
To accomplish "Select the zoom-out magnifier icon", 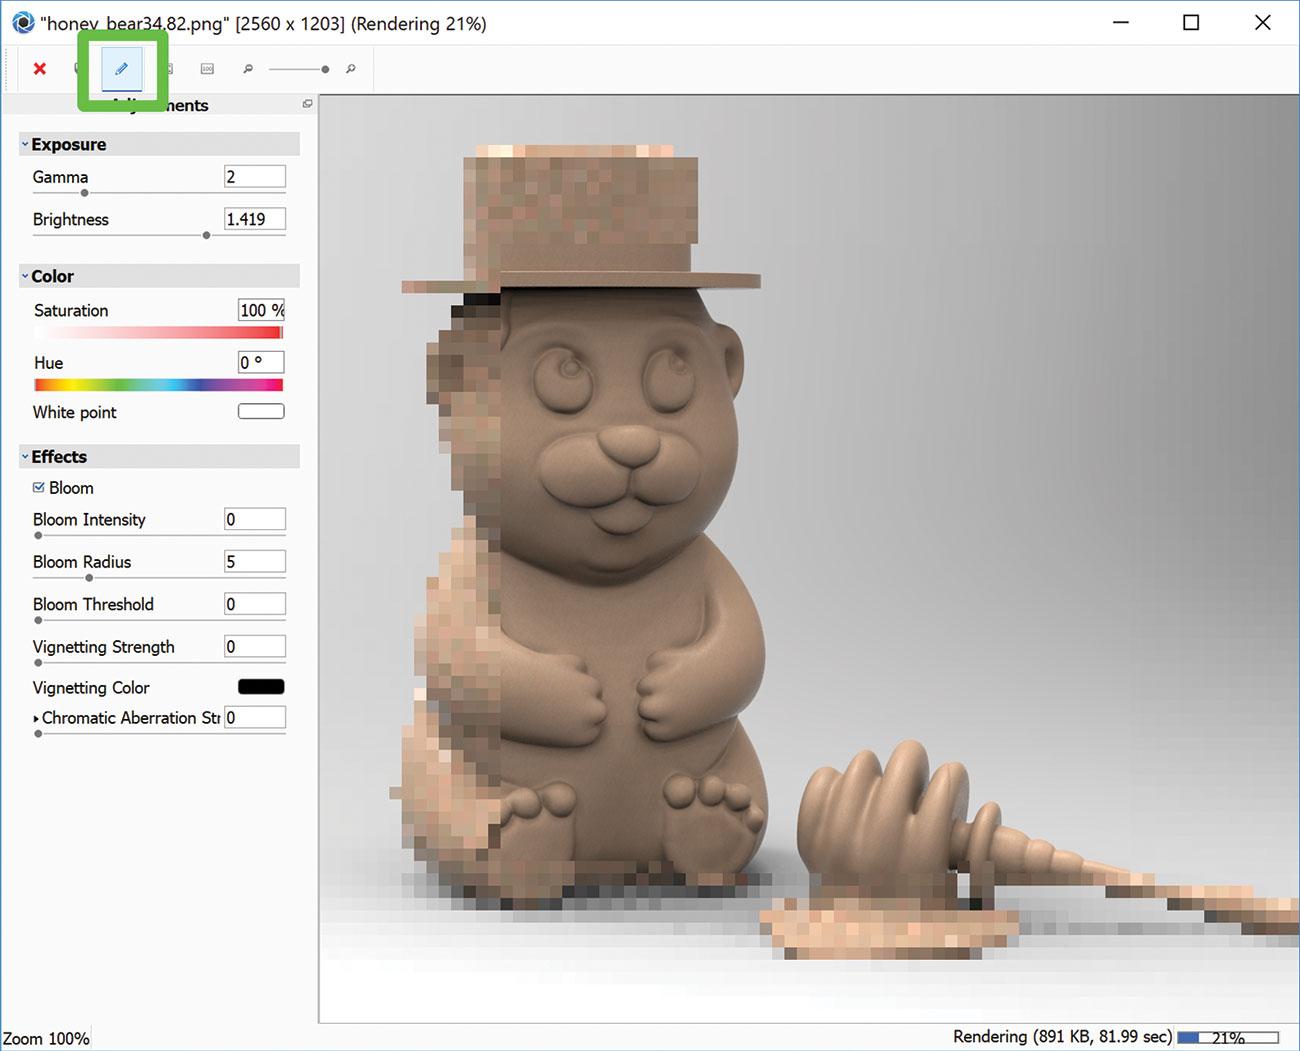I will pyautogui.click(x=247, y=69).
